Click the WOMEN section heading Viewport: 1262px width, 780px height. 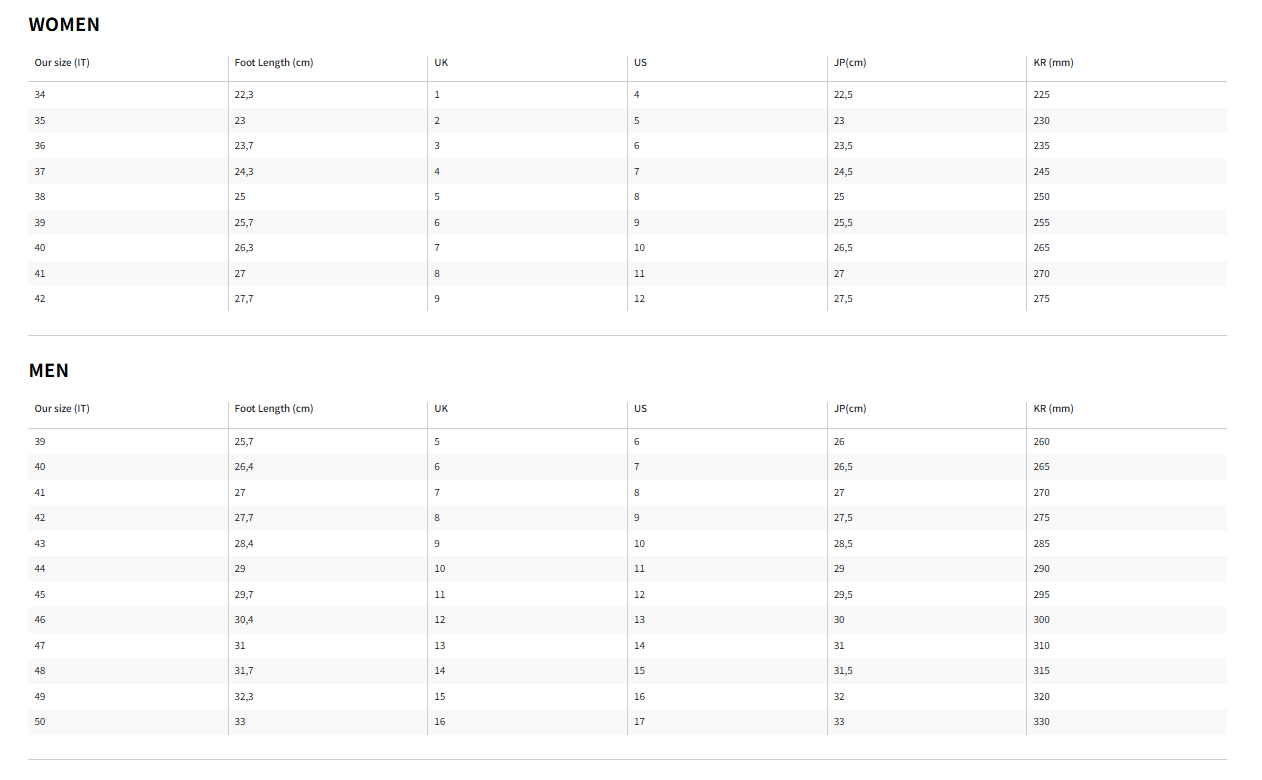64,25
